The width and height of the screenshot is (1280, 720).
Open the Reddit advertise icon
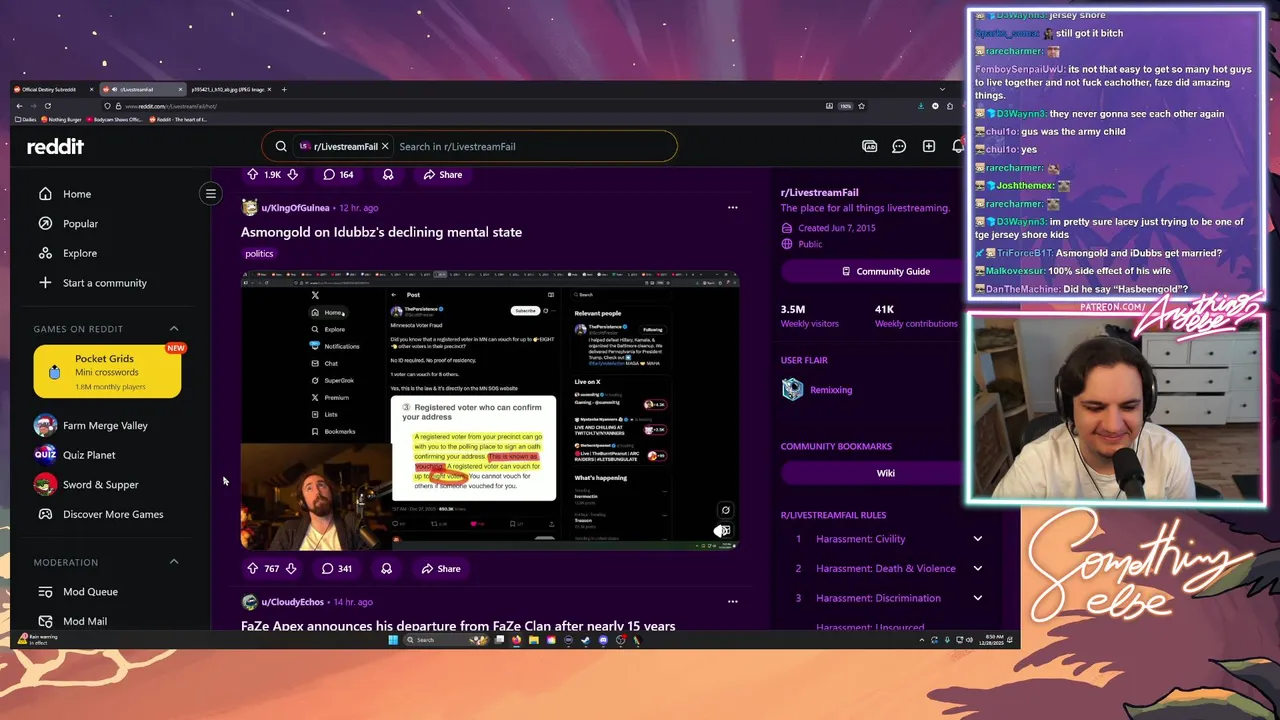(869, 146)
